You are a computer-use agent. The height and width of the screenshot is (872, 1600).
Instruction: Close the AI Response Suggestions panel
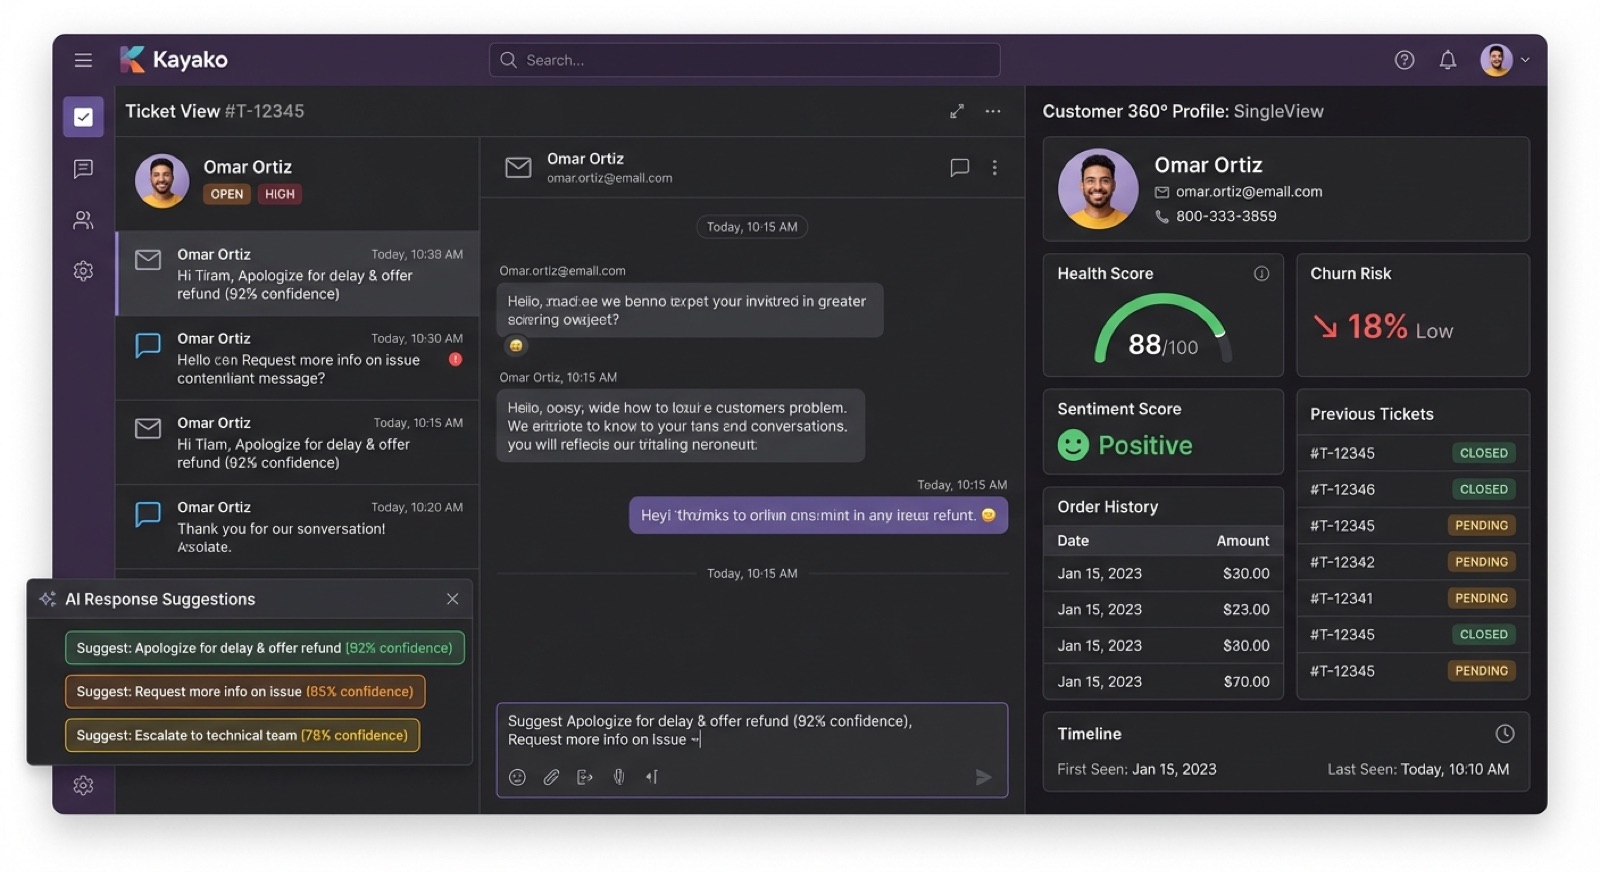[x=452, y=598]
